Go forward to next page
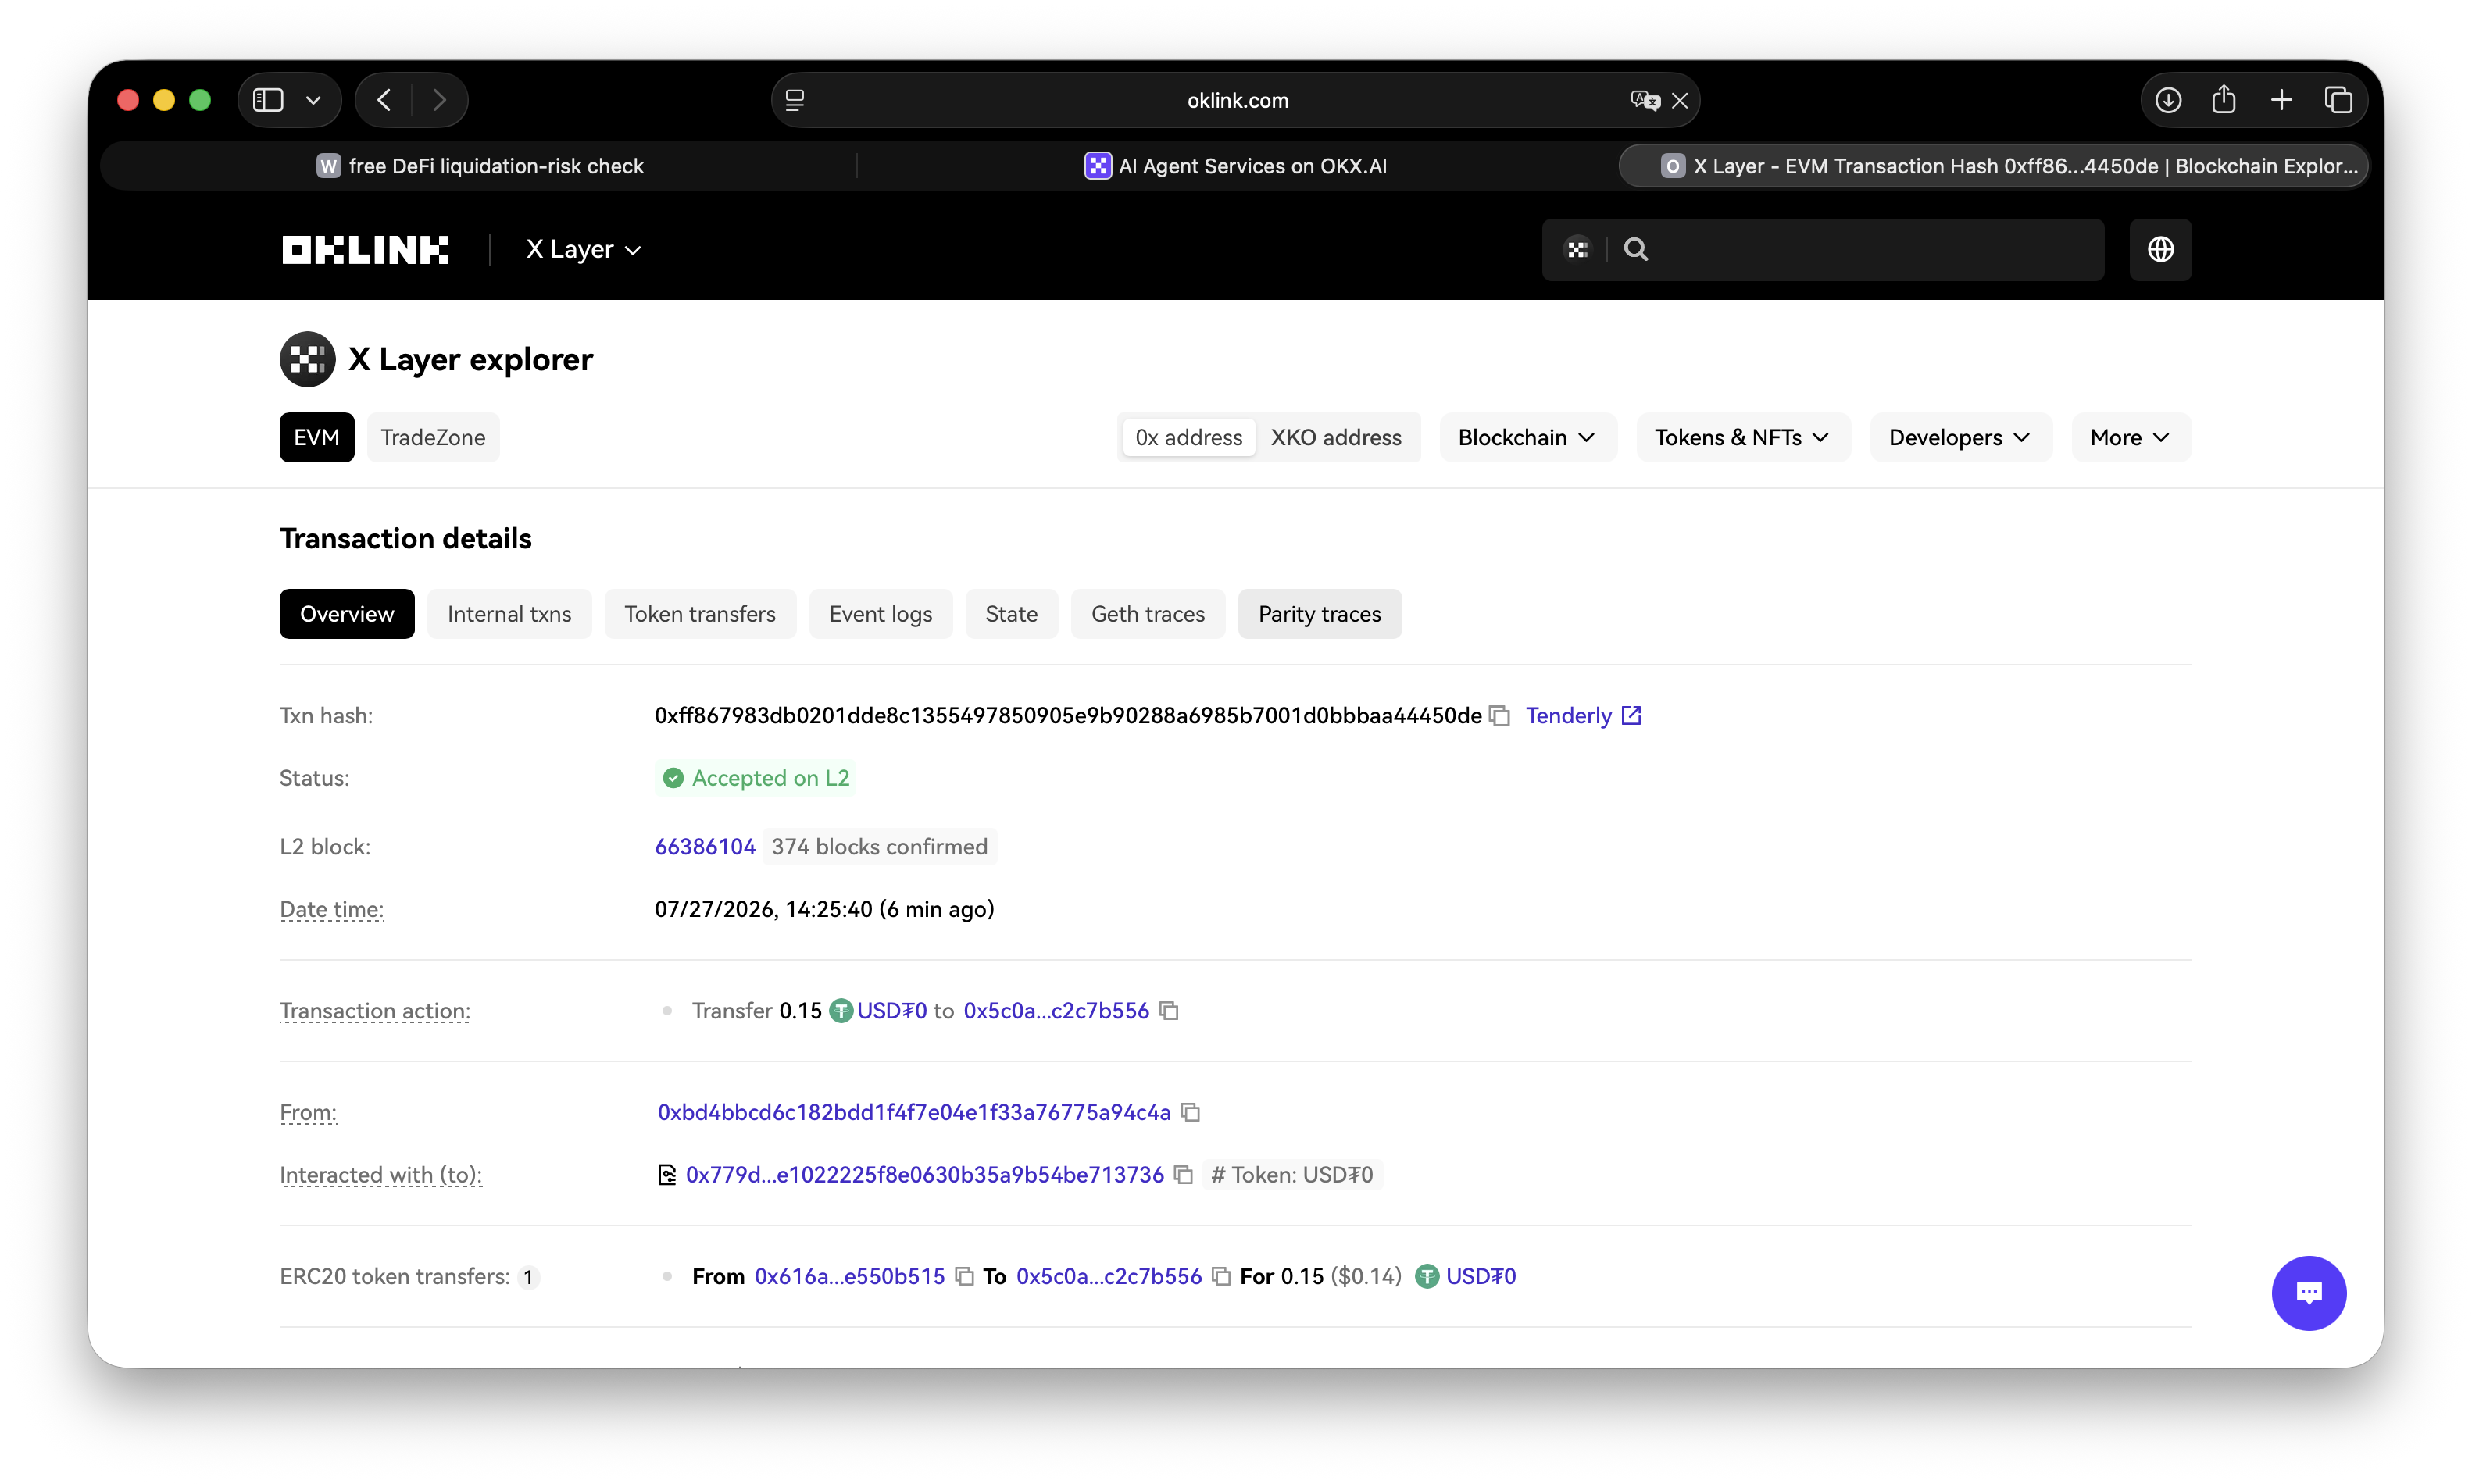The width and height of the screenshot is (2472, 1484). 439,100
